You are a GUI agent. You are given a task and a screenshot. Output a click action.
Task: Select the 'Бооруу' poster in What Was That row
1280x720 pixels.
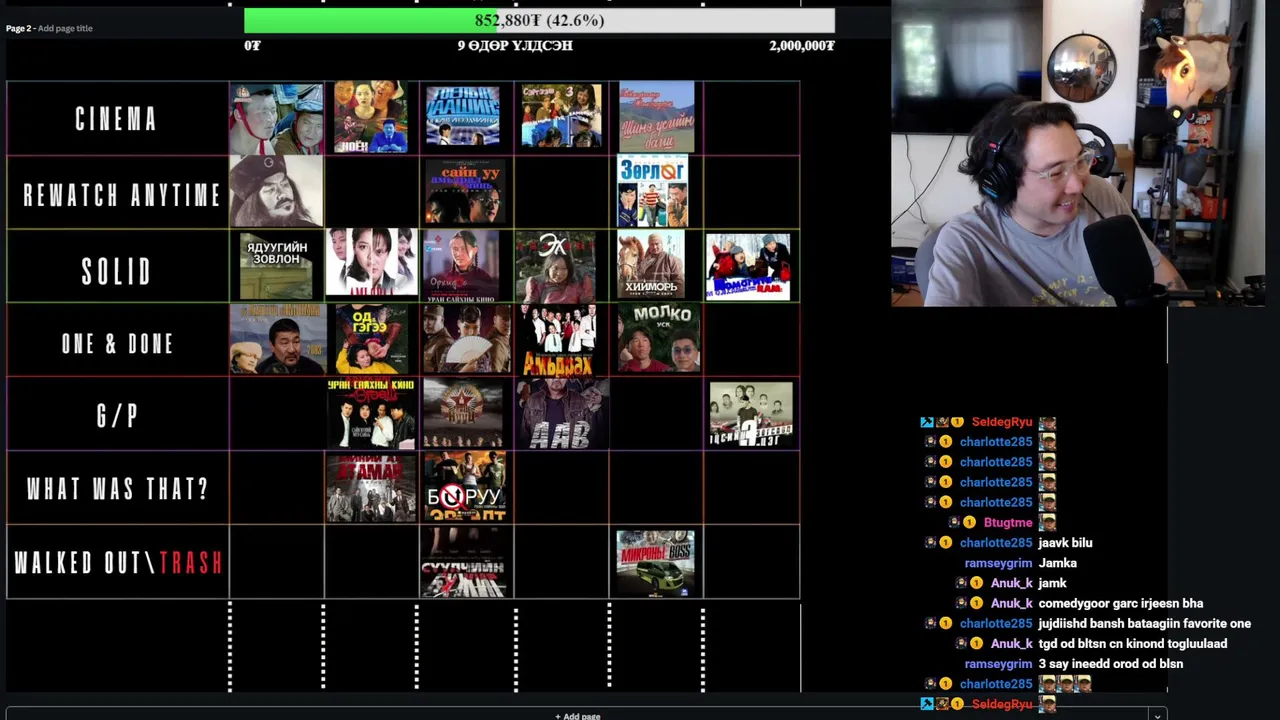point(466,487)
